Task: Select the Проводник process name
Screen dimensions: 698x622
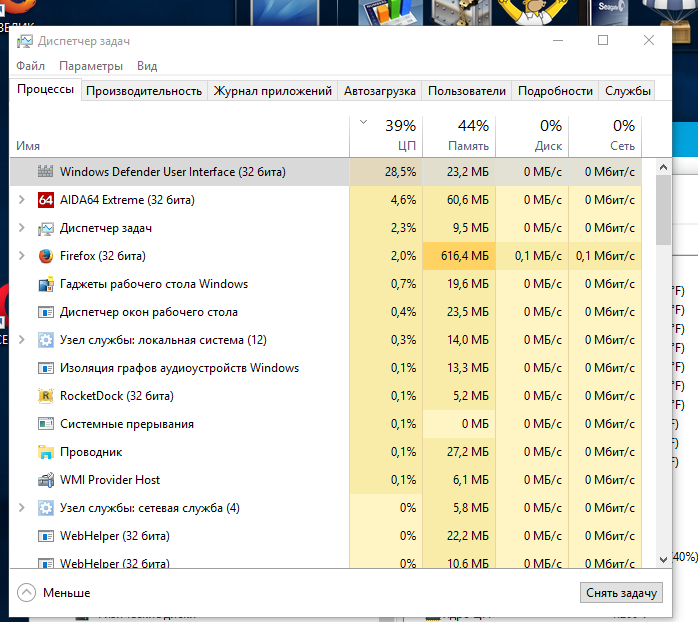Action: pos(91,452)
